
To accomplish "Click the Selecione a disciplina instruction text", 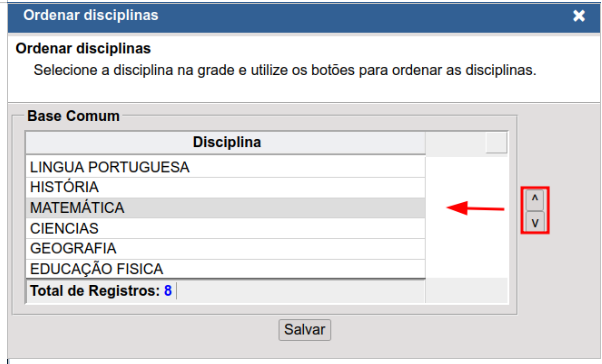I will [x=285, y=70].
